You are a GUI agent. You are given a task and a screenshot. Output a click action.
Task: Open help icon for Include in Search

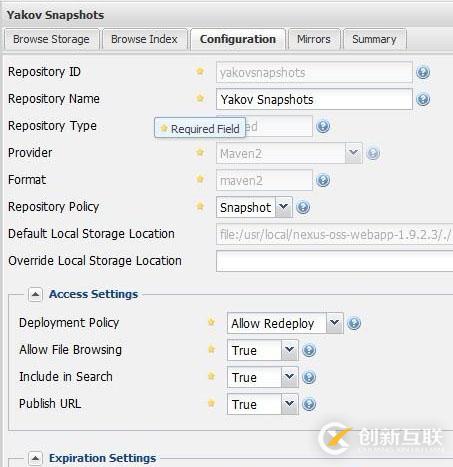click(x=309, y=377)
